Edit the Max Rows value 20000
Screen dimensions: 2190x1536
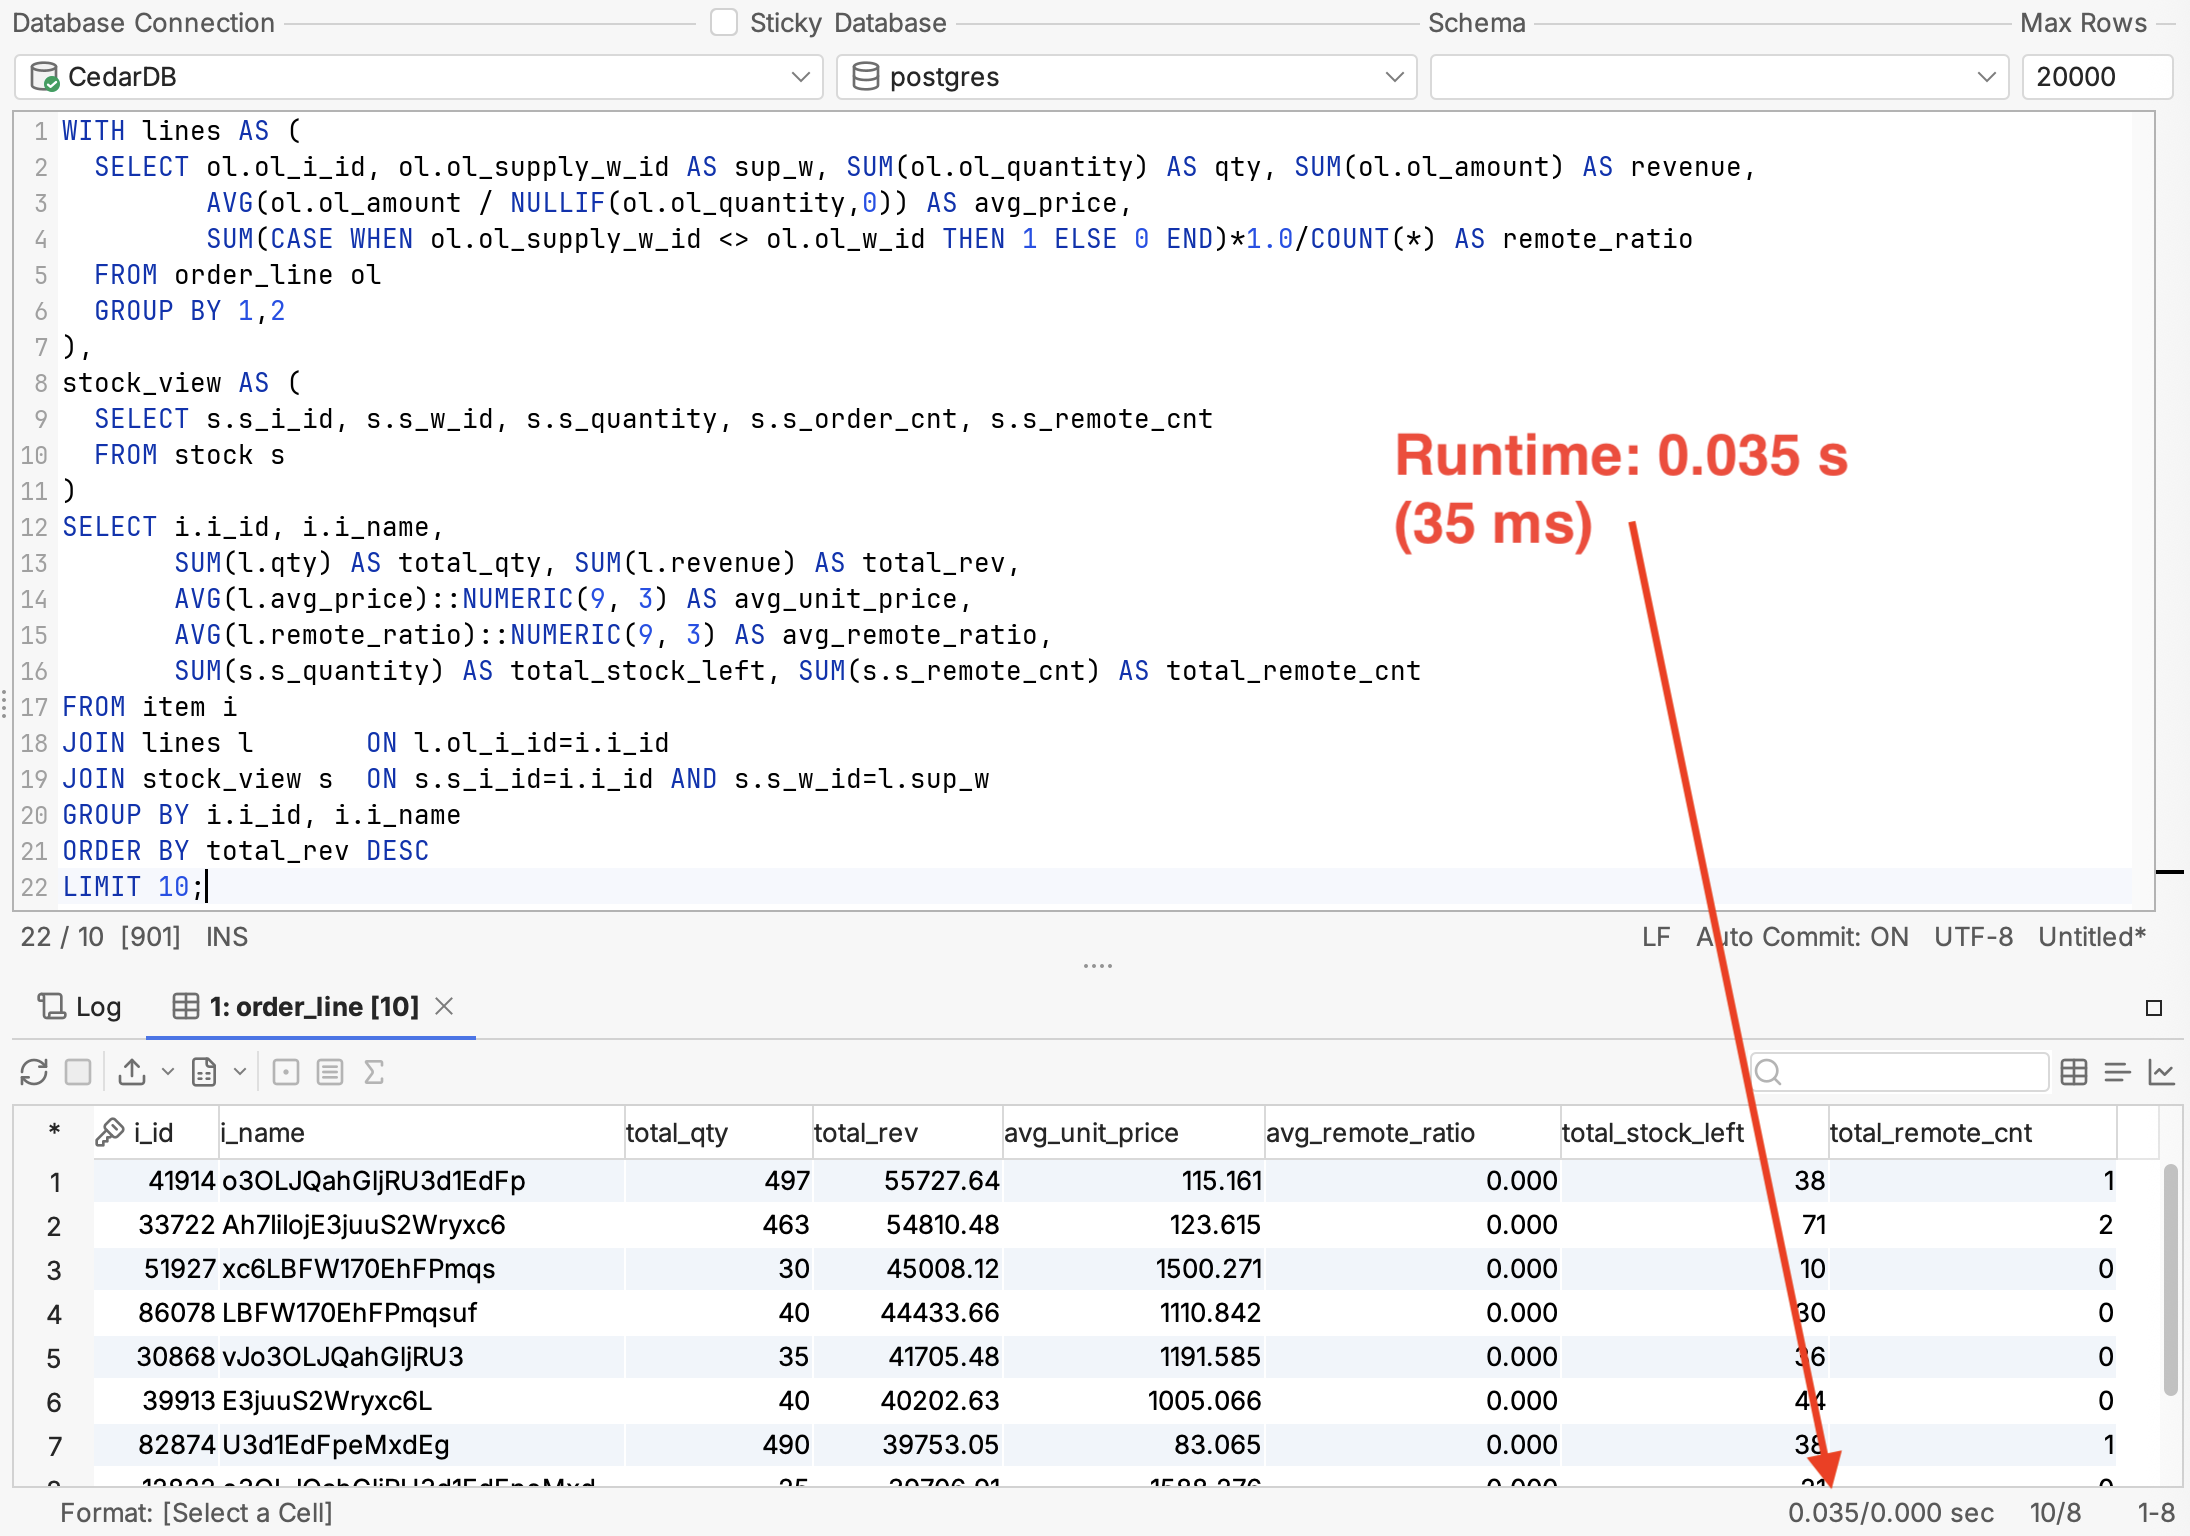(x=2097, y=76)
